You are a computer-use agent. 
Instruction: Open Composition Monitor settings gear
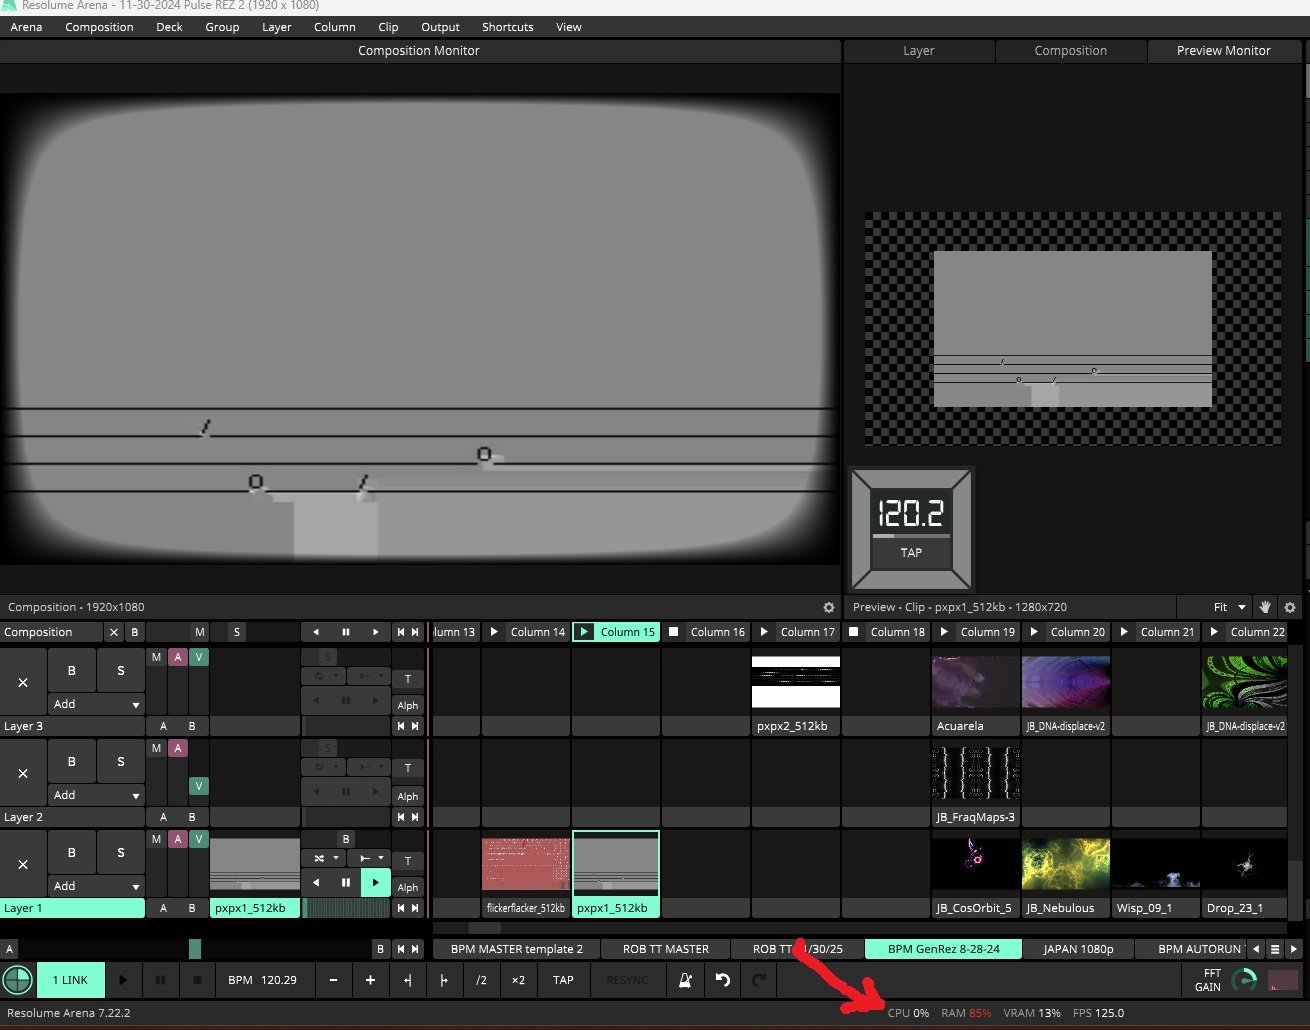tap(828, 607)
